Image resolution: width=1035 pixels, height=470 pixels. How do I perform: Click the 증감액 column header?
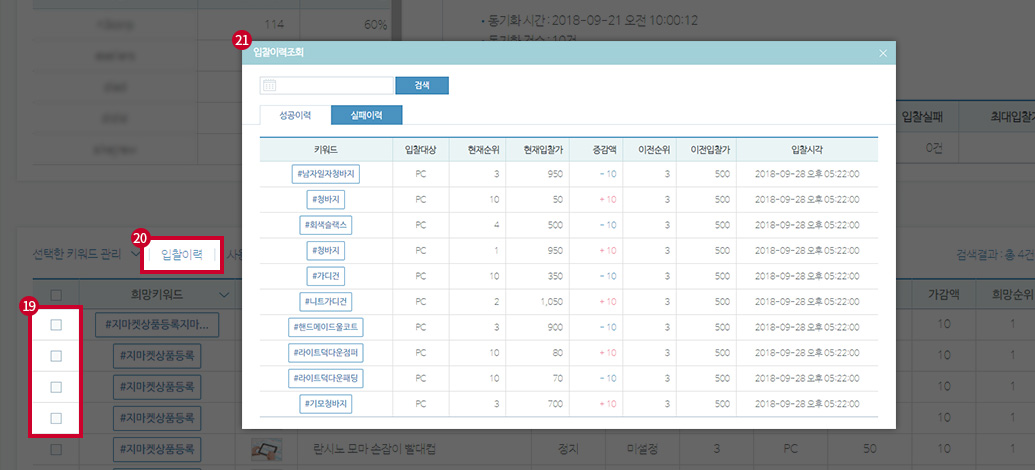coord(595,150)
